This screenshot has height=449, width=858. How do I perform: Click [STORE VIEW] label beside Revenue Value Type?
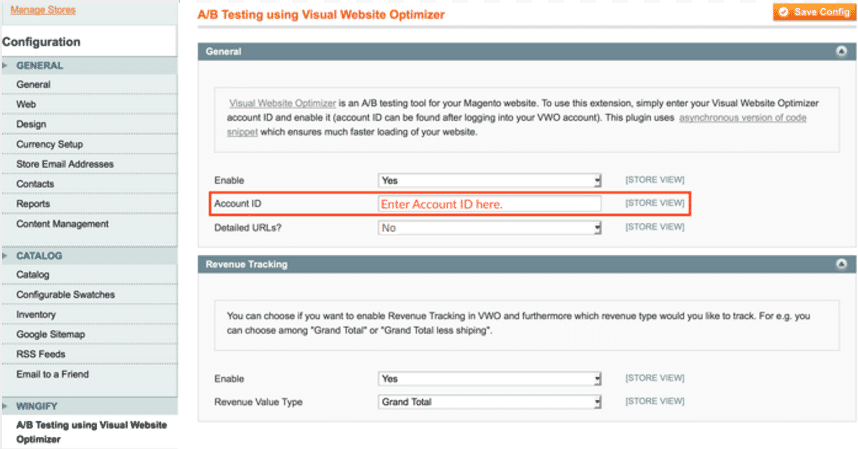pos(655,401)
